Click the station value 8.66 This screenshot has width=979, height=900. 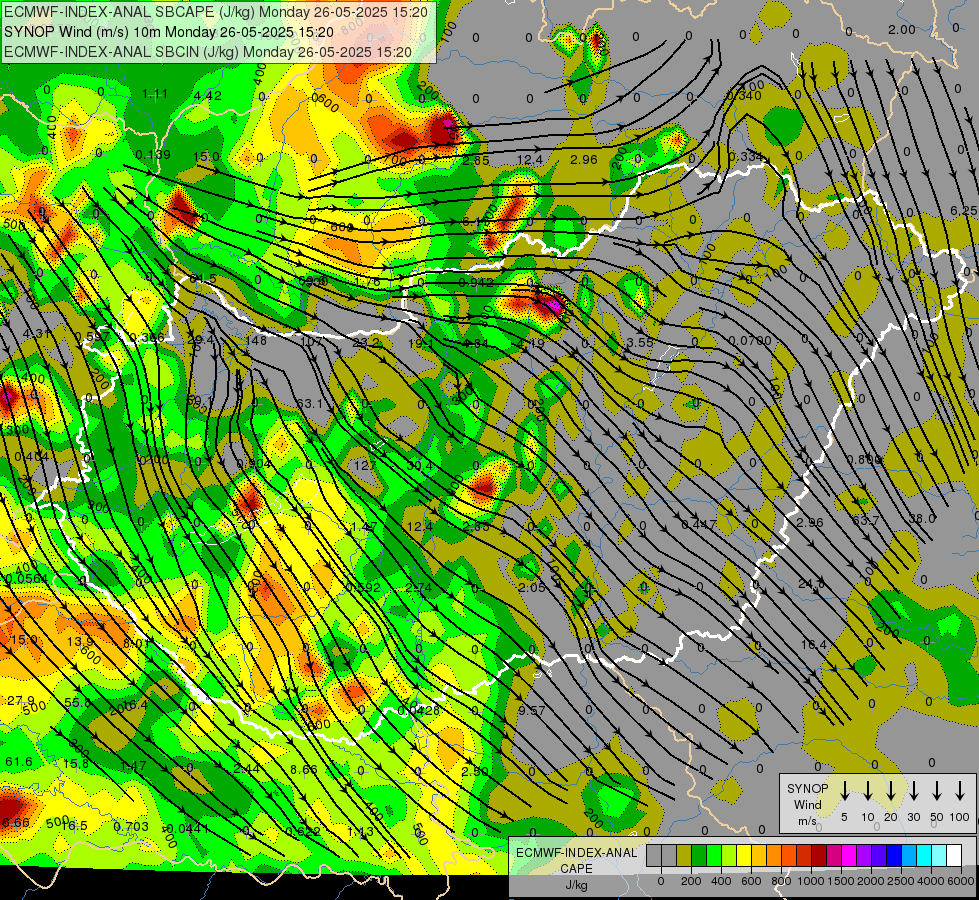tap(304, 769)
